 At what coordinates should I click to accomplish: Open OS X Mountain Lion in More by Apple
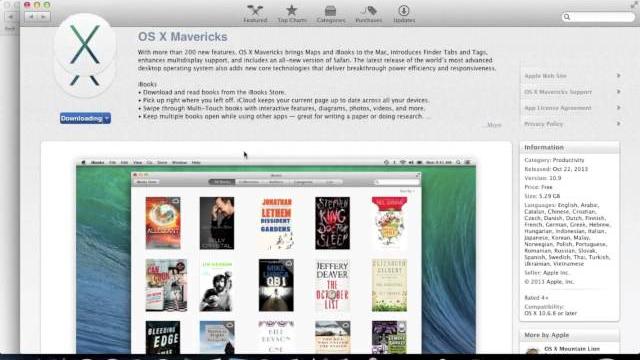(572, 349)
